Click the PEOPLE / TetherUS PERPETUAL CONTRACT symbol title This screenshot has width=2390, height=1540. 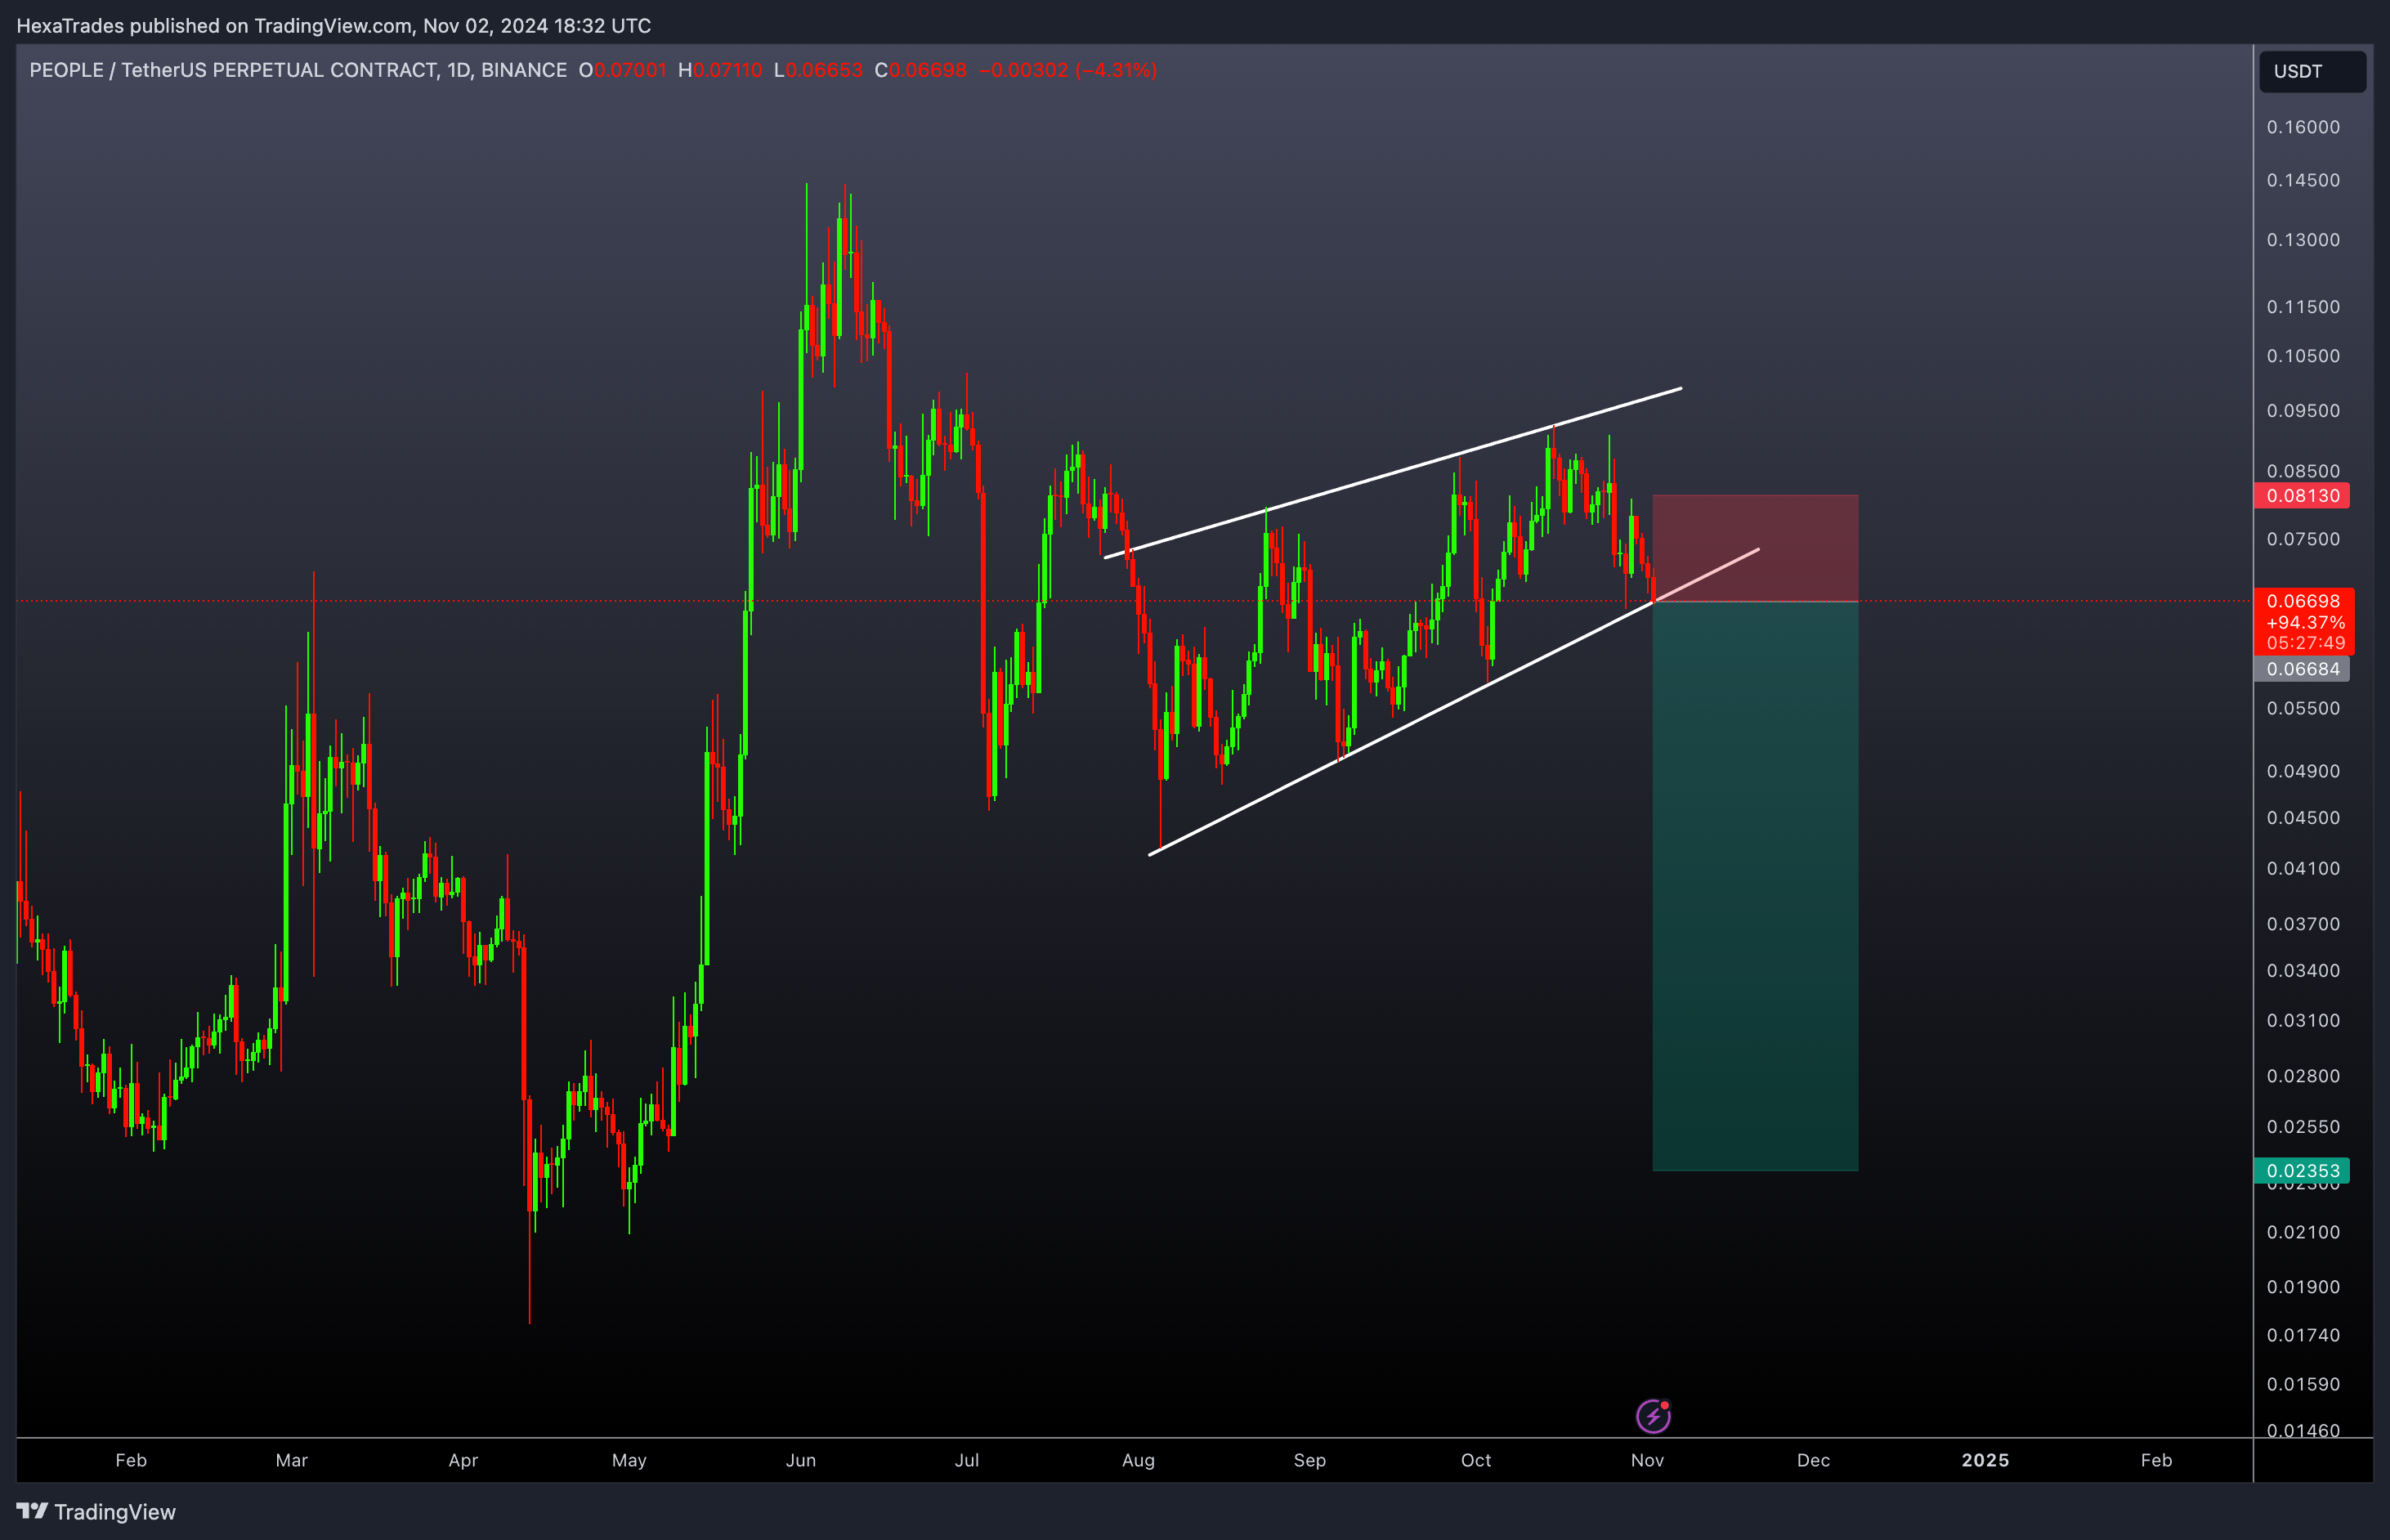[298, 70]
